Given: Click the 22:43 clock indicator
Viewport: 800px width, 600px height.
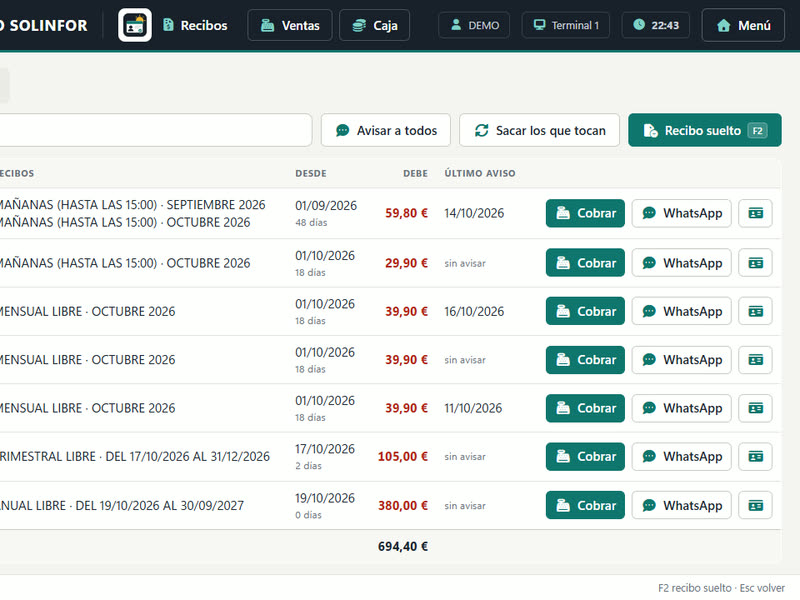Looking at the screenshot, I should [x=656, y=25].
